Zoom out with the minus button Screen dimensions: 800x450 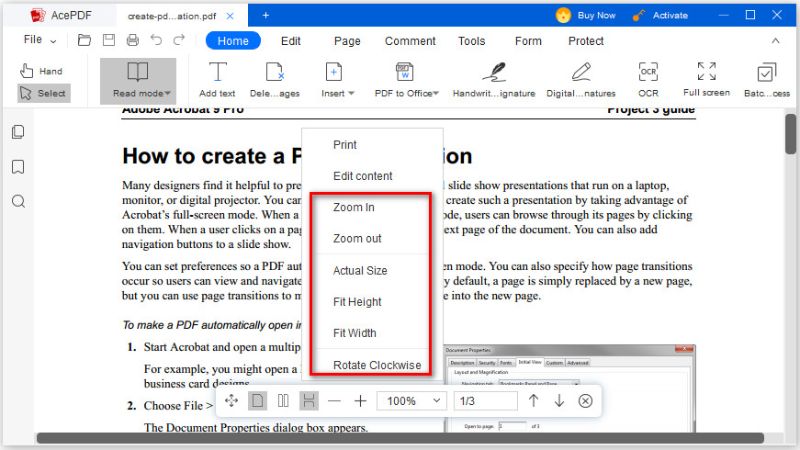pyautogui.click(x=334, y=401)
